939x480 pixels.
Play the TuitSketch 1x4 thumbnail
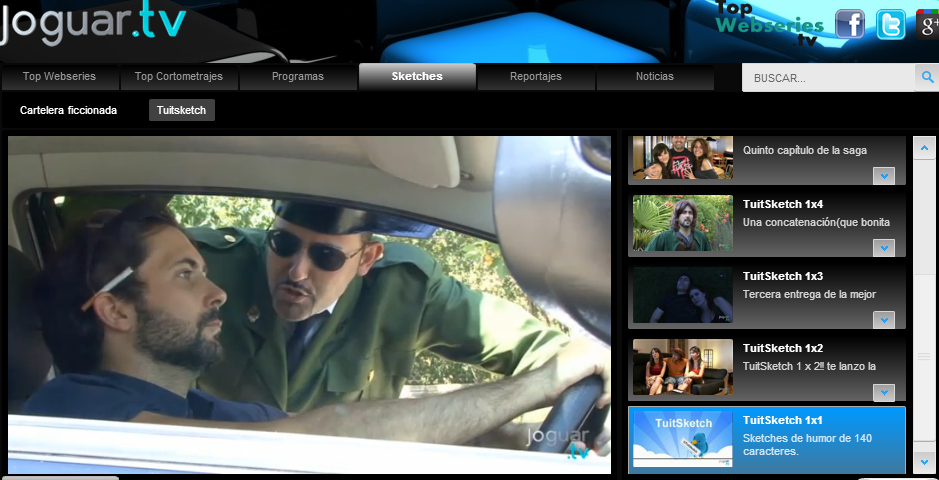tap(683, 223)
